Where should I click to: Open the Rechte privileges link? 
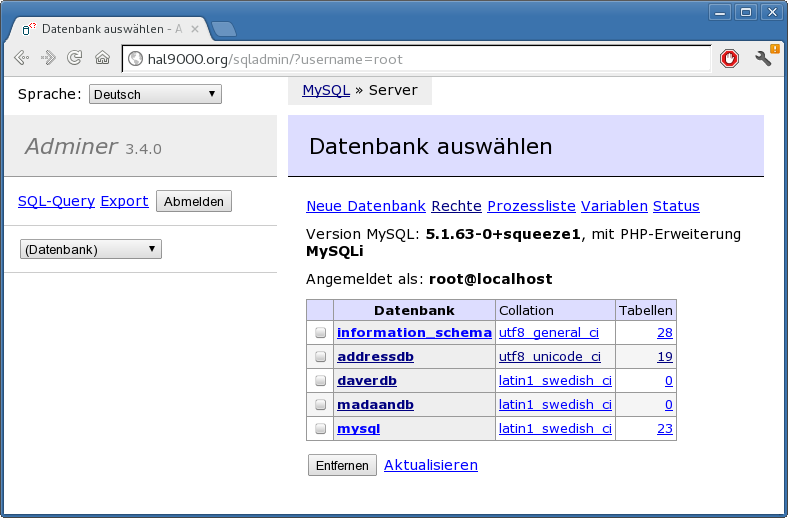[x=456, y=206]
